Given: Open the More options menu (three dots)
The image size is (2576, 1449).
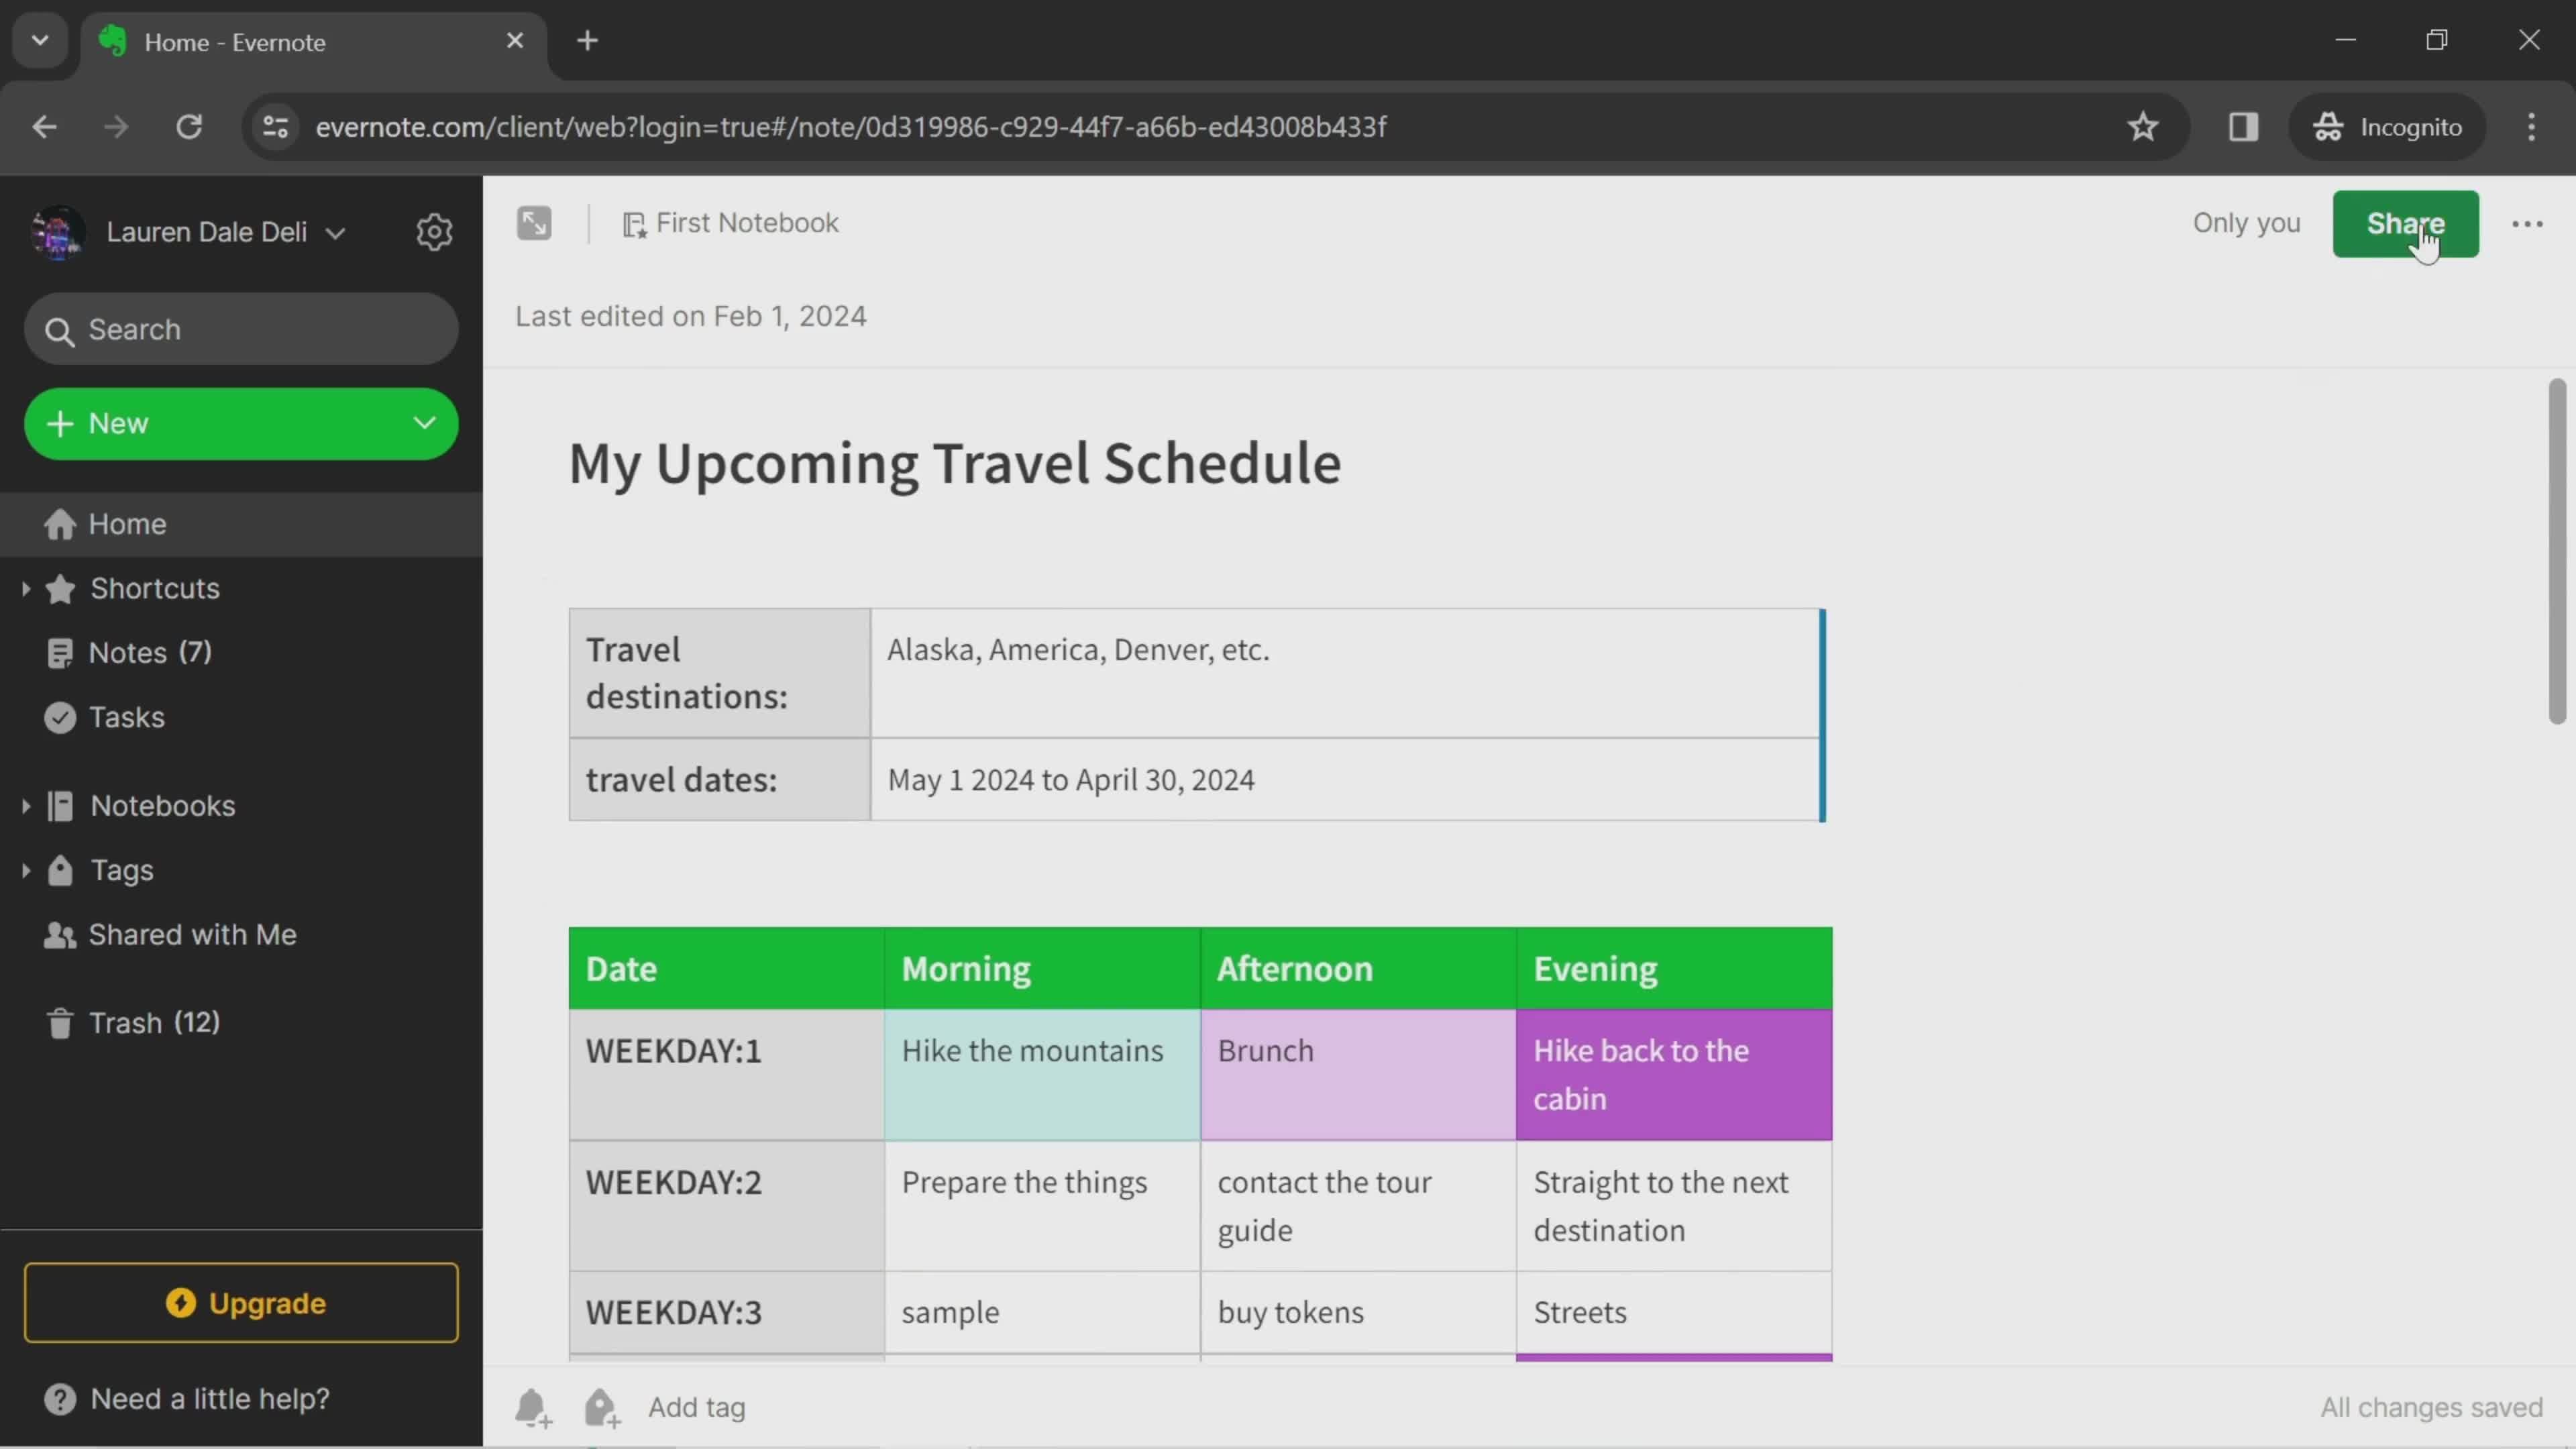Looking at the screenshot, I should point(2526,223).
